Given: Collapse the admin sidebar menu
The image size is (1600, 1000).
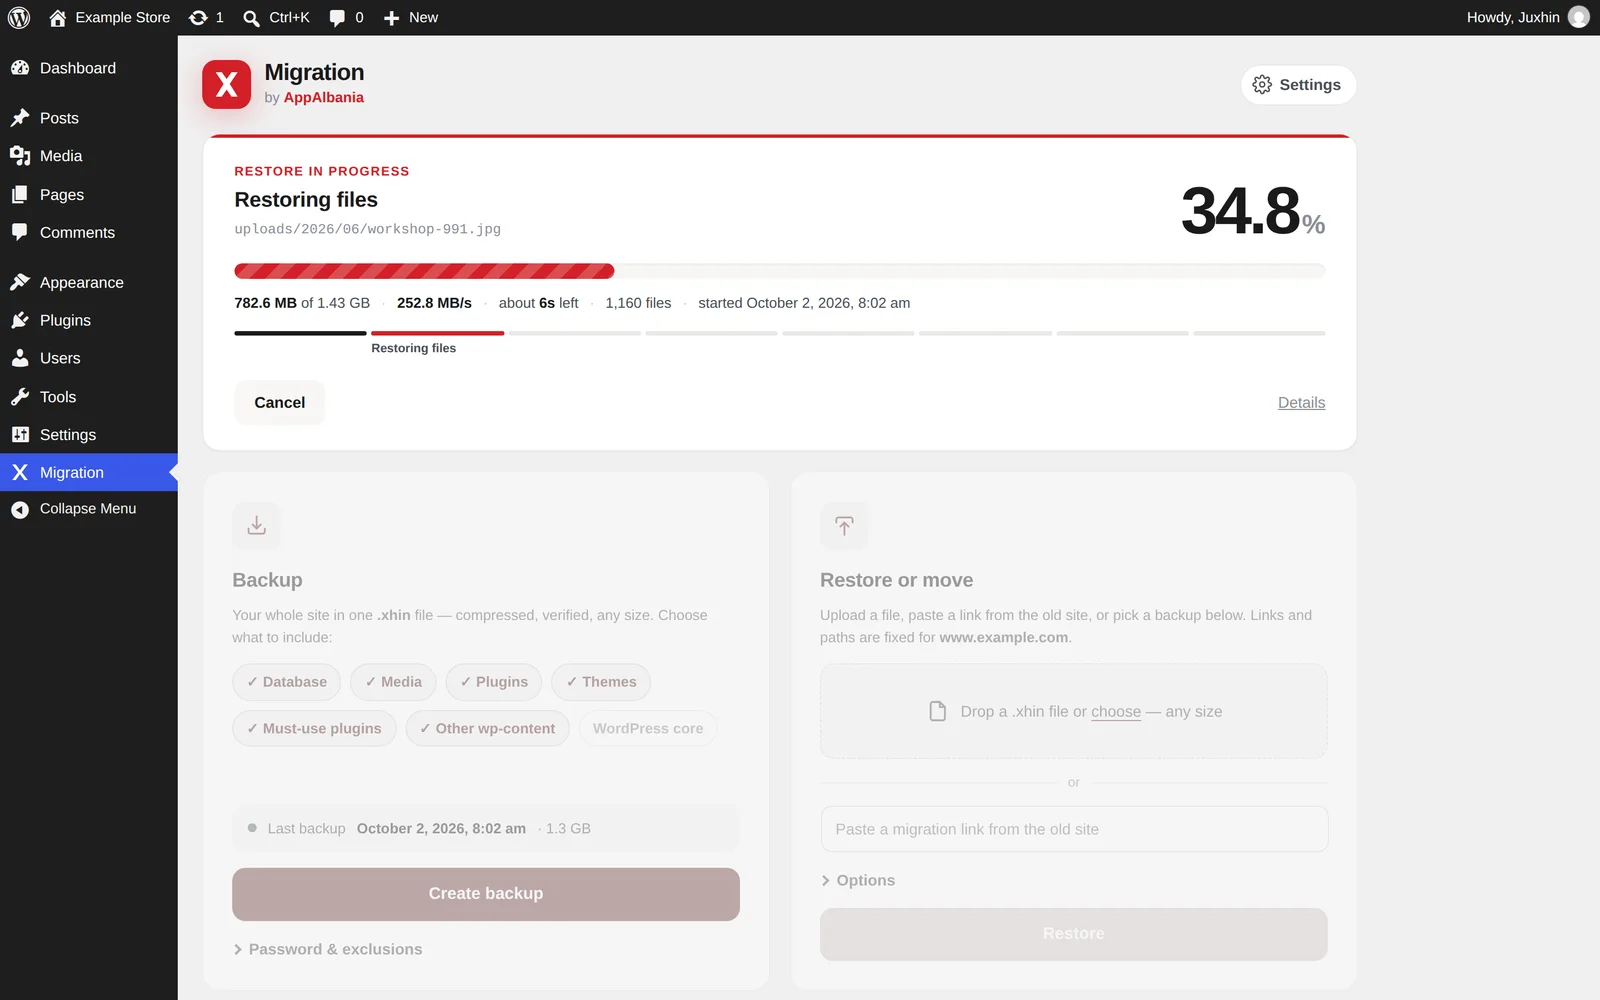Looking at the screenshot, I should point(89,509).
